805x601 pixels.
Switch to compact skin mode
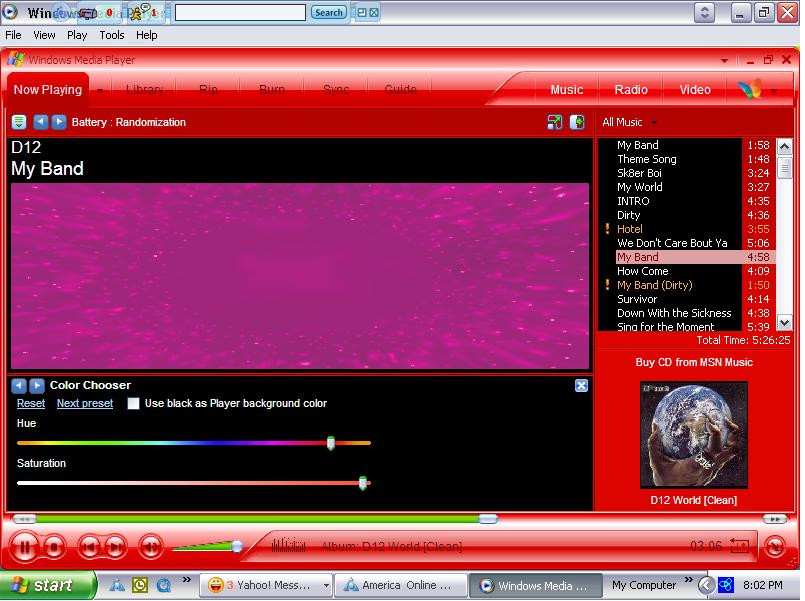point(775,547)
